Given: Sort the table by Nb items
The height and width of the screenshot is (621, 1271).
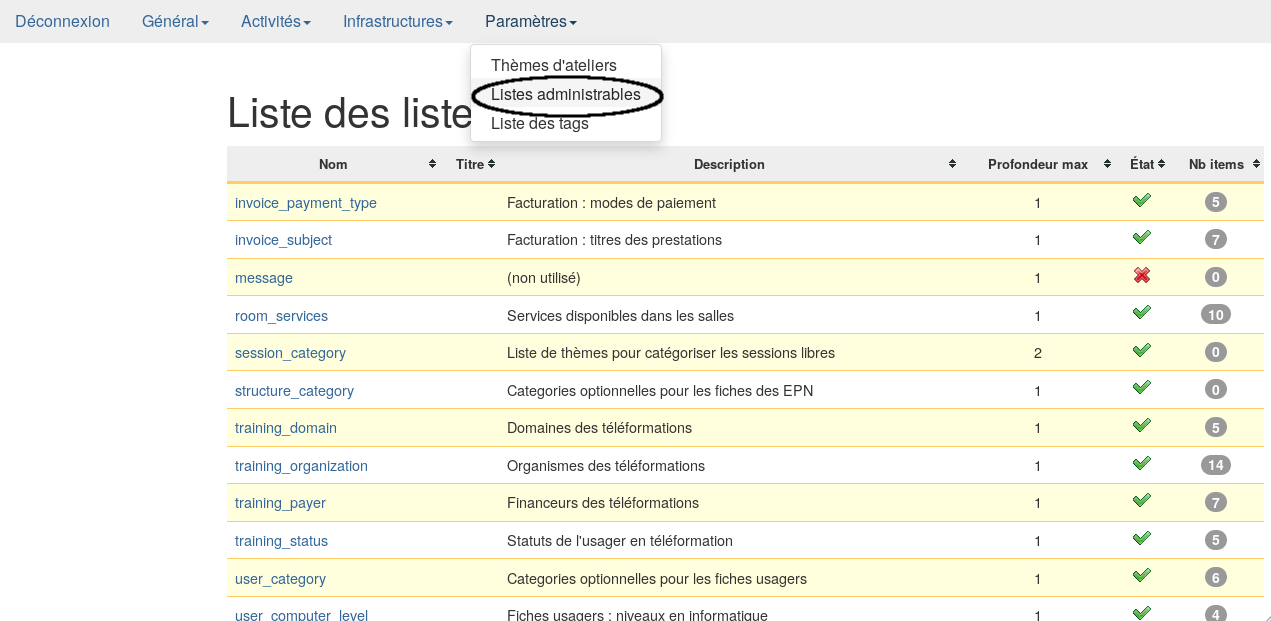Looking at the screenshot, I should coord(1257,164).
